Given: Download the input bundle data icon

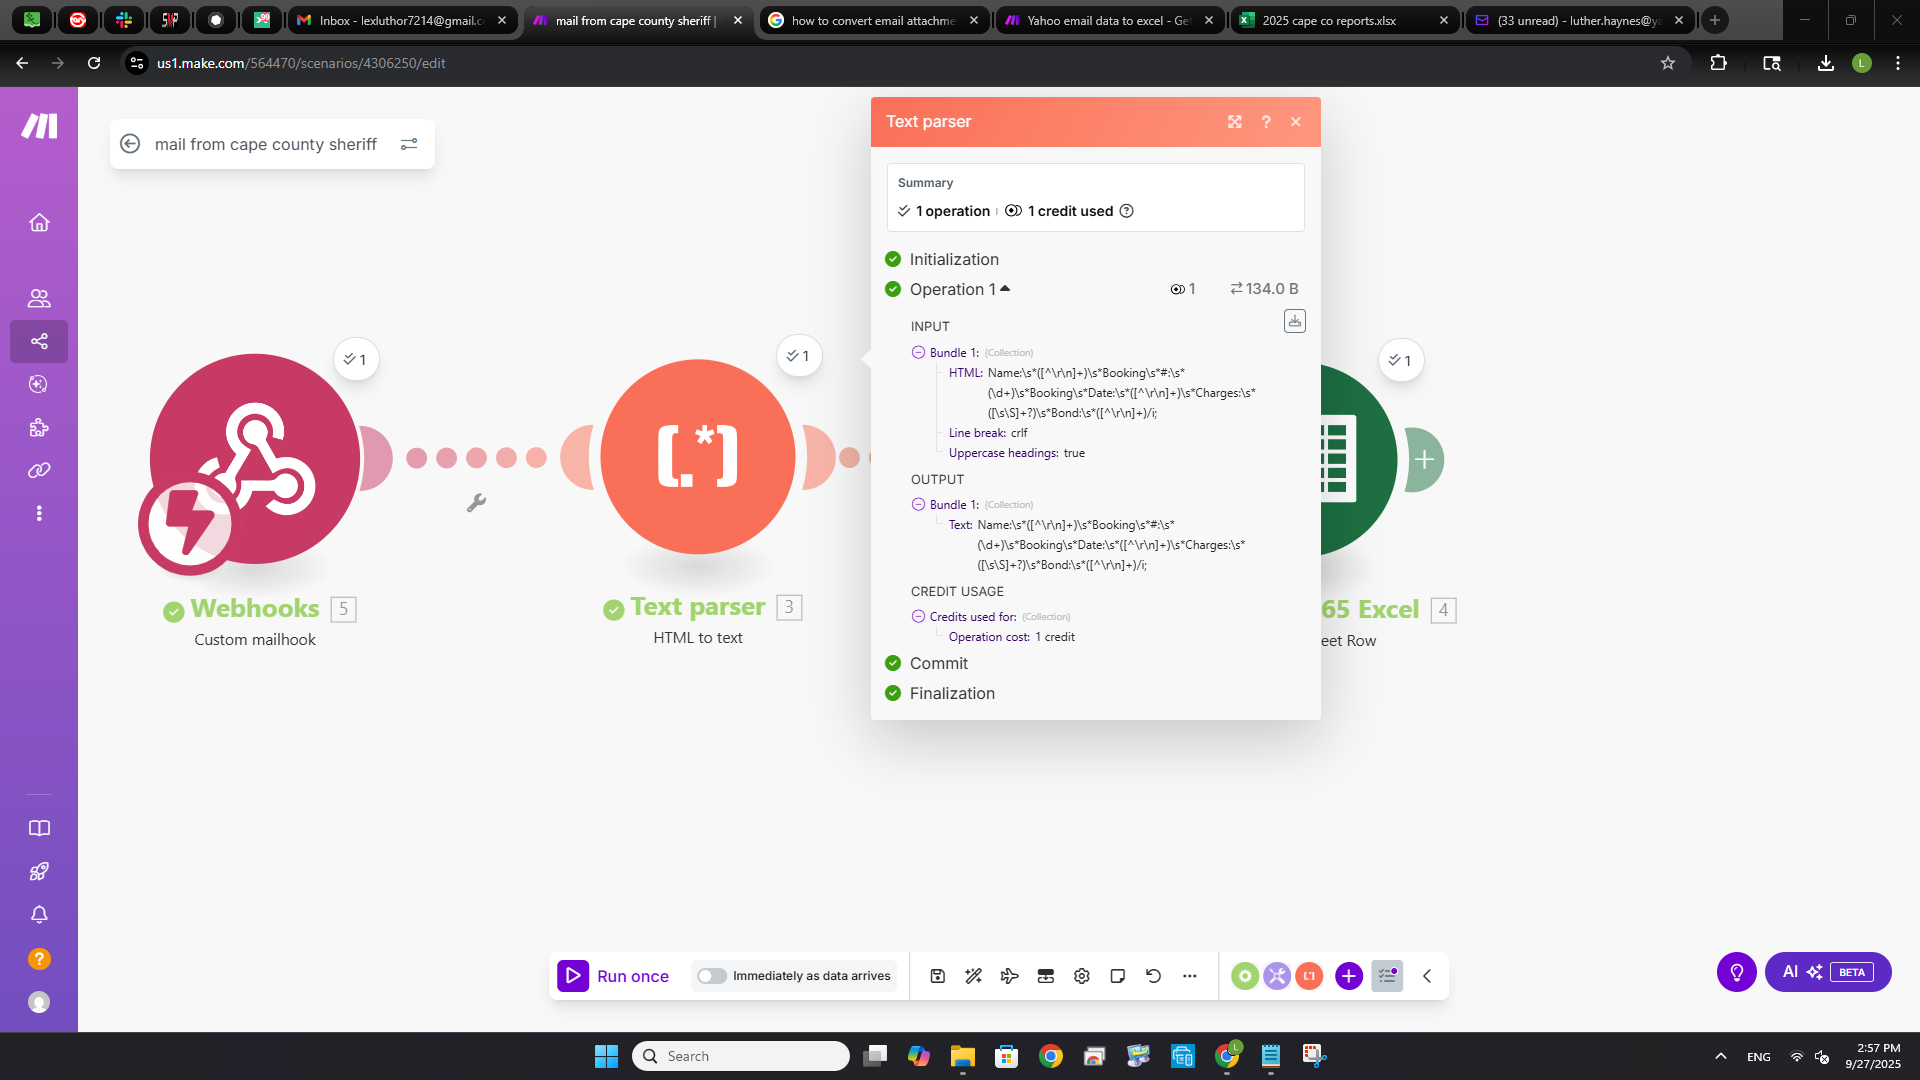Looking at the screenshot, I should (x=1294, y=321).
